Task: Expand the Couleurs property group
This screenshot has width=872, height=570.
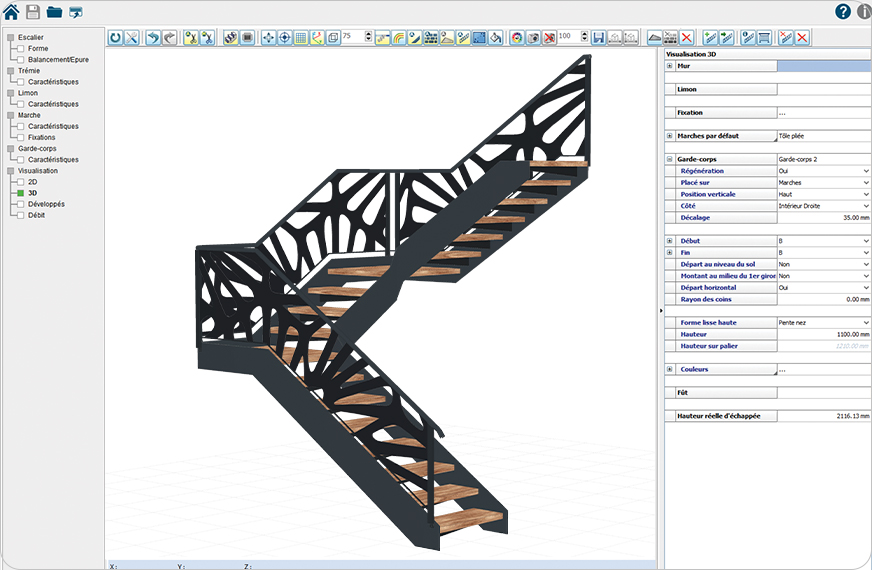Action: (x=670, y=369)
